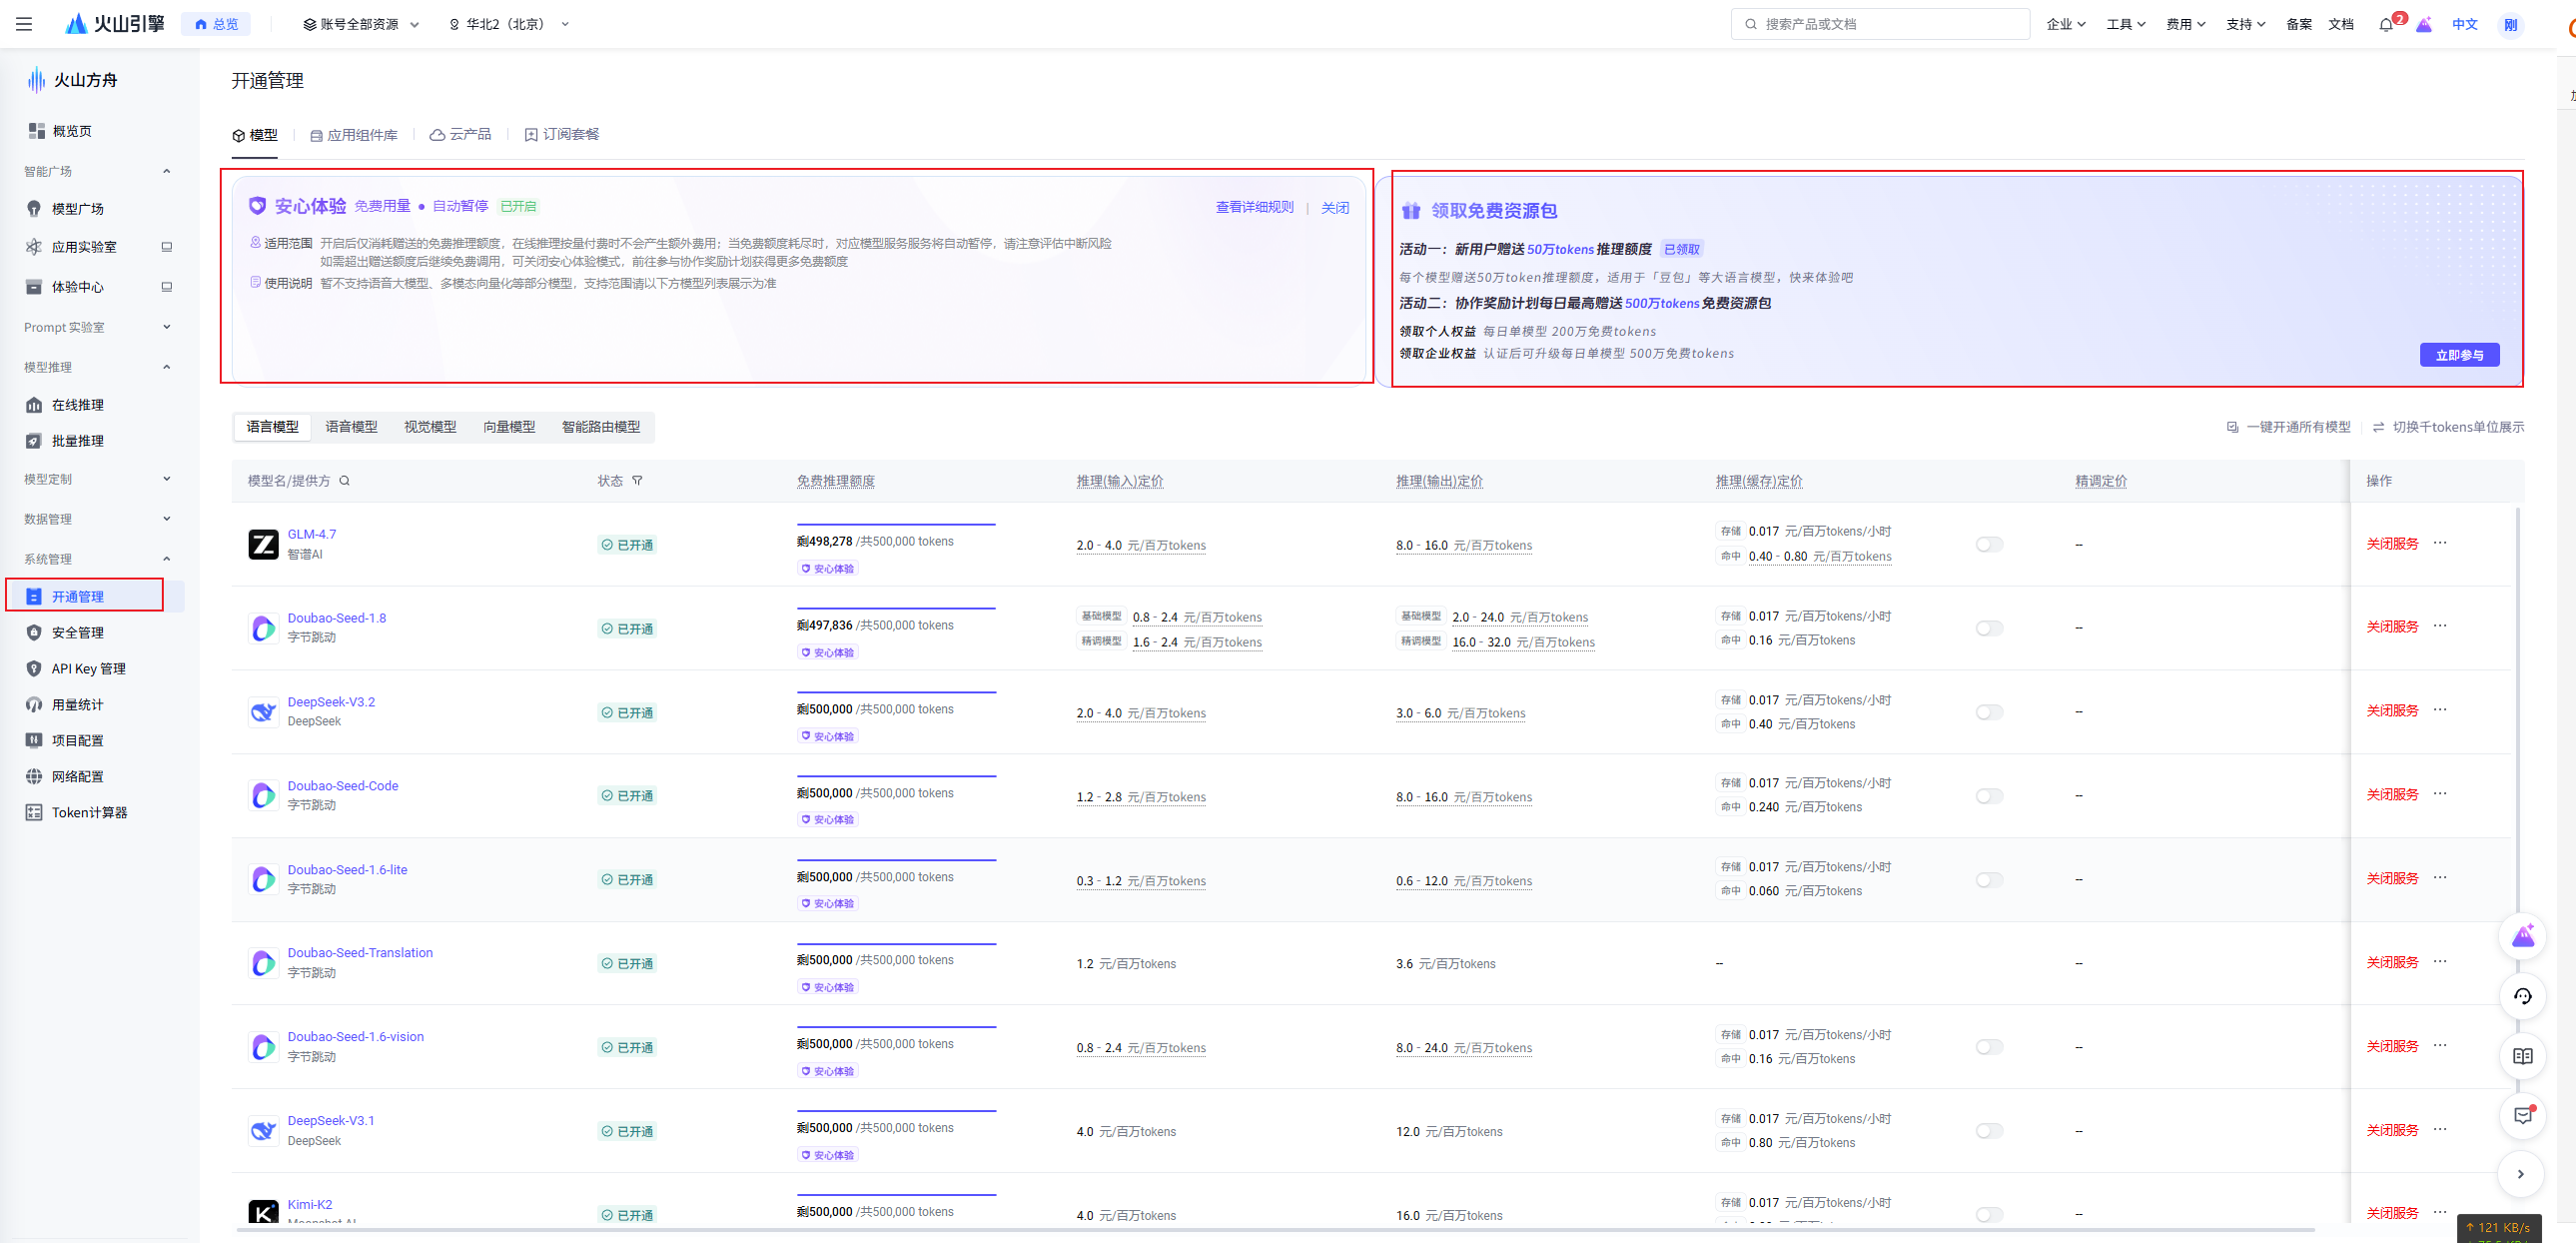Enable the cache switch for DeepSeek-V3.2
The width and height of the screenshot is (2576, 1243).
point(1989,712)
